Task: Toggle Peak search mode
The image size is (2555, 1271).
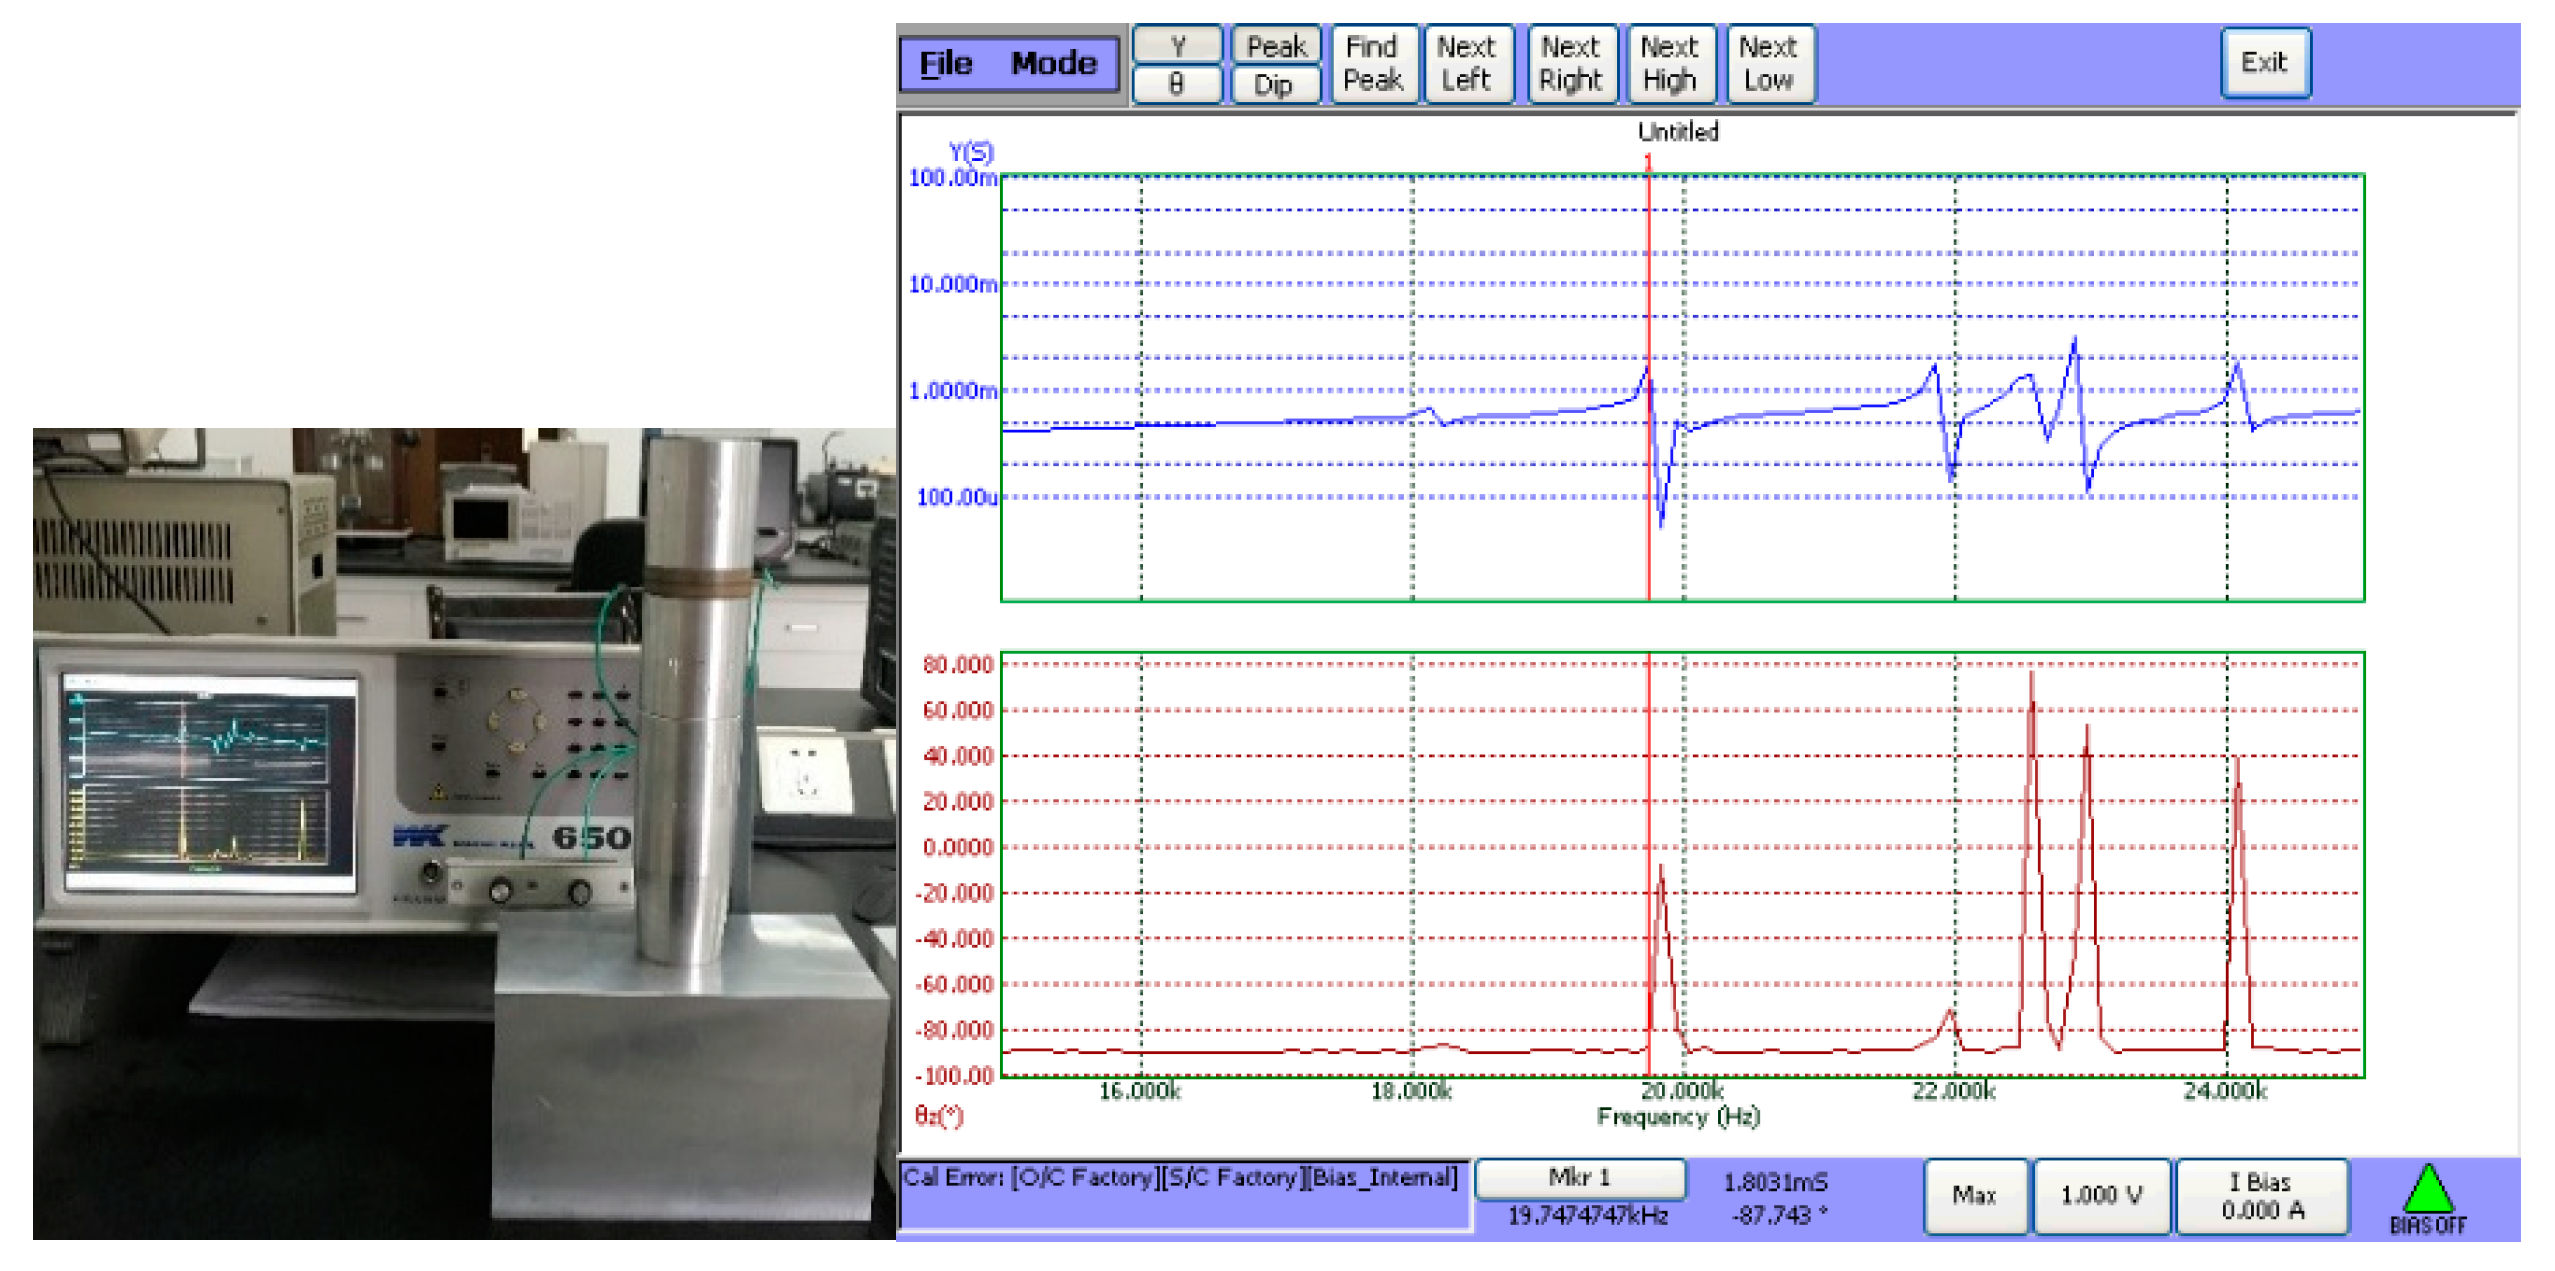Action: (1275, 46)
